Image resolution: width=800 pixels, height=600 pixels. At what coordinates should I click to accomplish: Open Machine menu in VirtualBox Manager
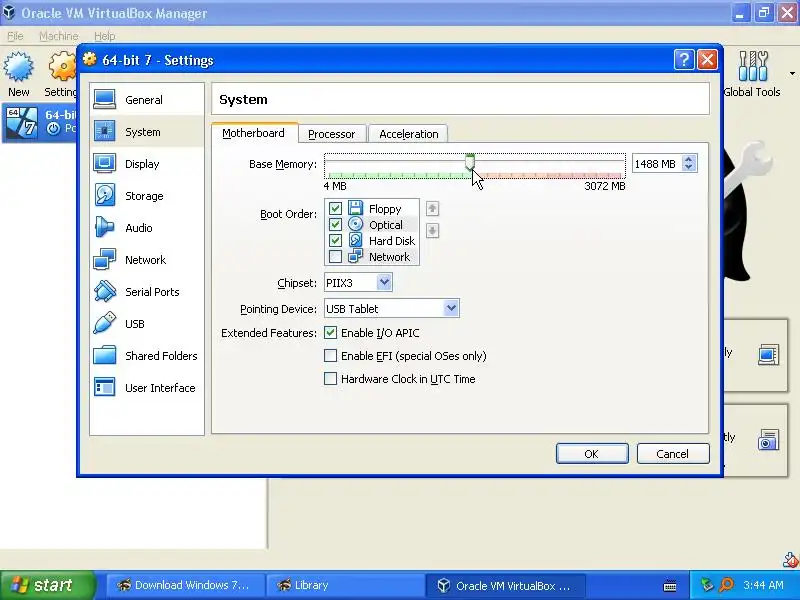tap(59, 36)
